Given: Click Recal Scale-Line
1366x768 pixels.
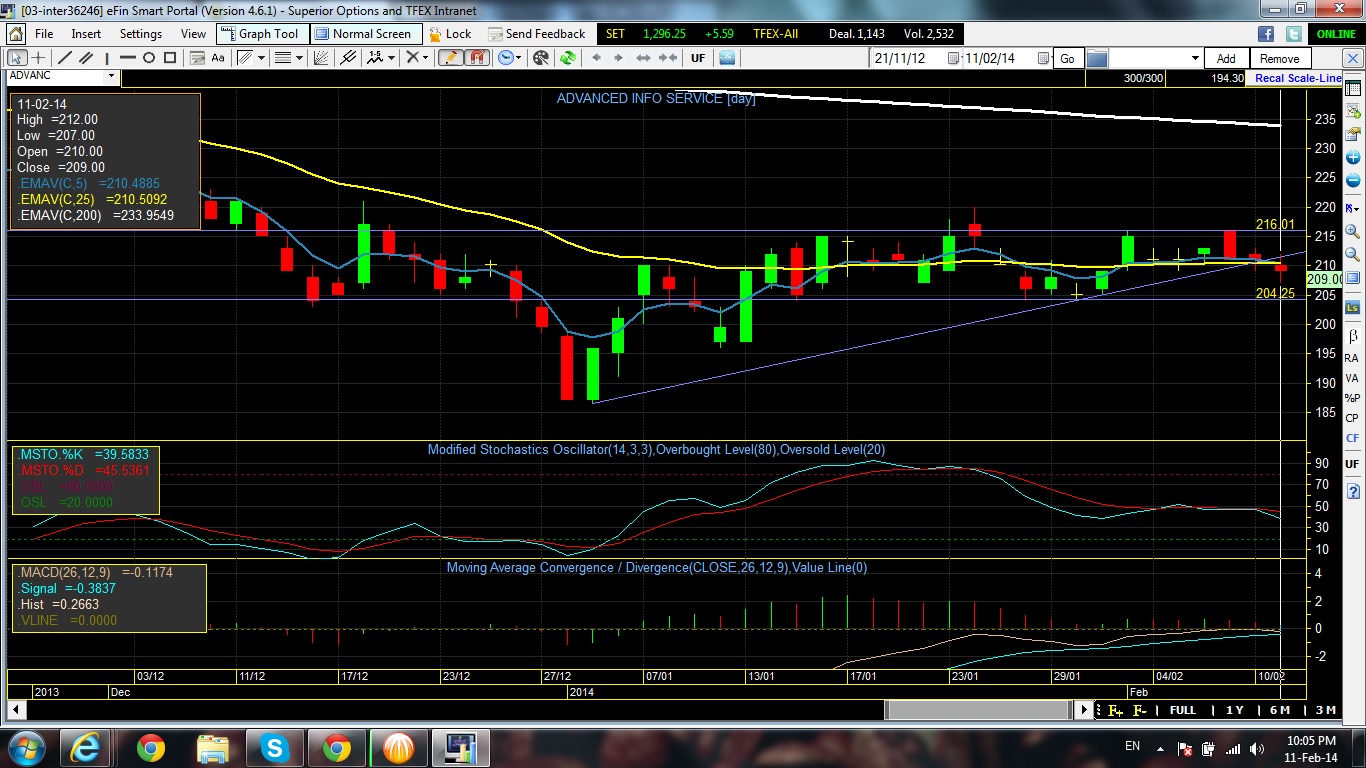Looking at the screenshot, I should click(x=1298, y=78).
